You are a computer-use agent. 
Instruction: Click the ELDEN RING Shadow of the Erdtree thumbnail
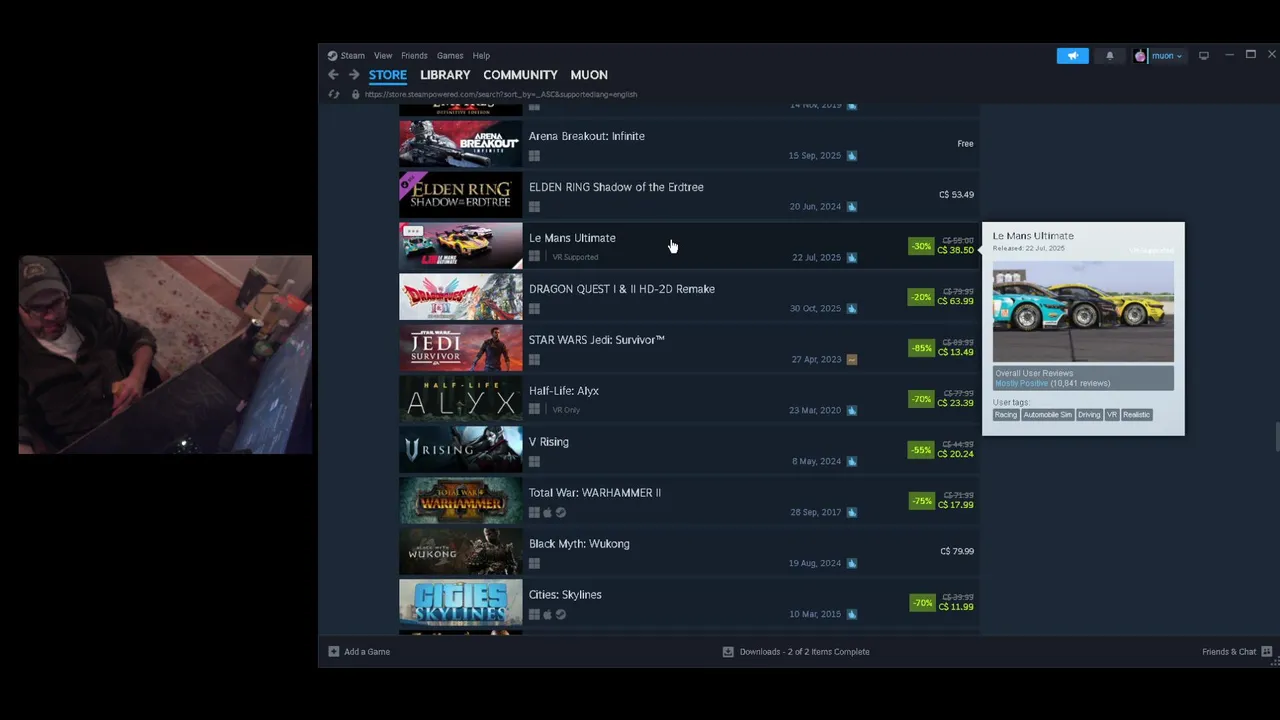coord(460,195)
